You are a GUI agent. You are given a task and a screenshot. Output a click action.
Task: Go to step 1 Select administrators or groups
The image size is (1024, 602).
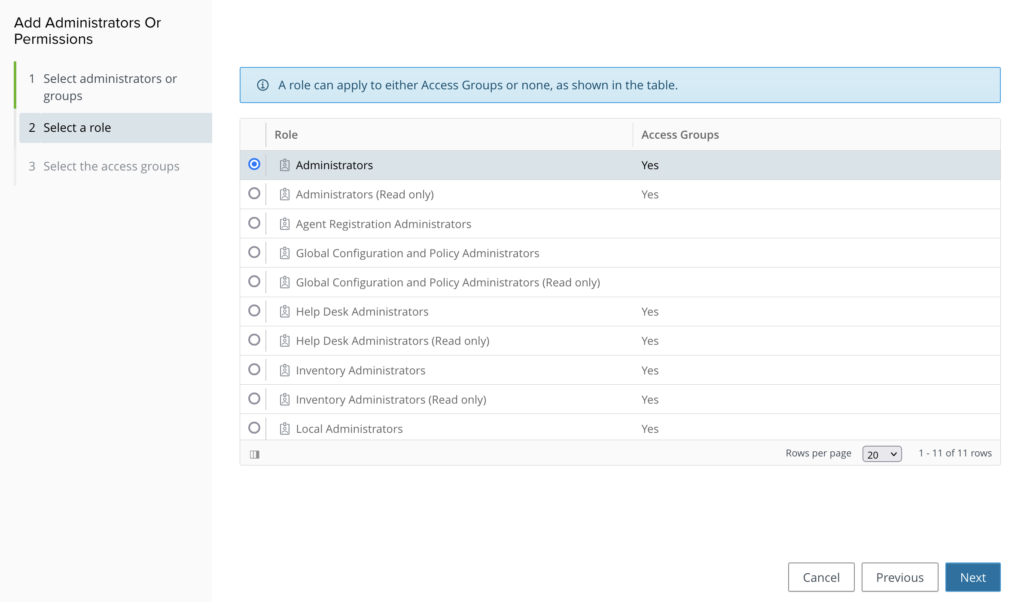[110, 87]
